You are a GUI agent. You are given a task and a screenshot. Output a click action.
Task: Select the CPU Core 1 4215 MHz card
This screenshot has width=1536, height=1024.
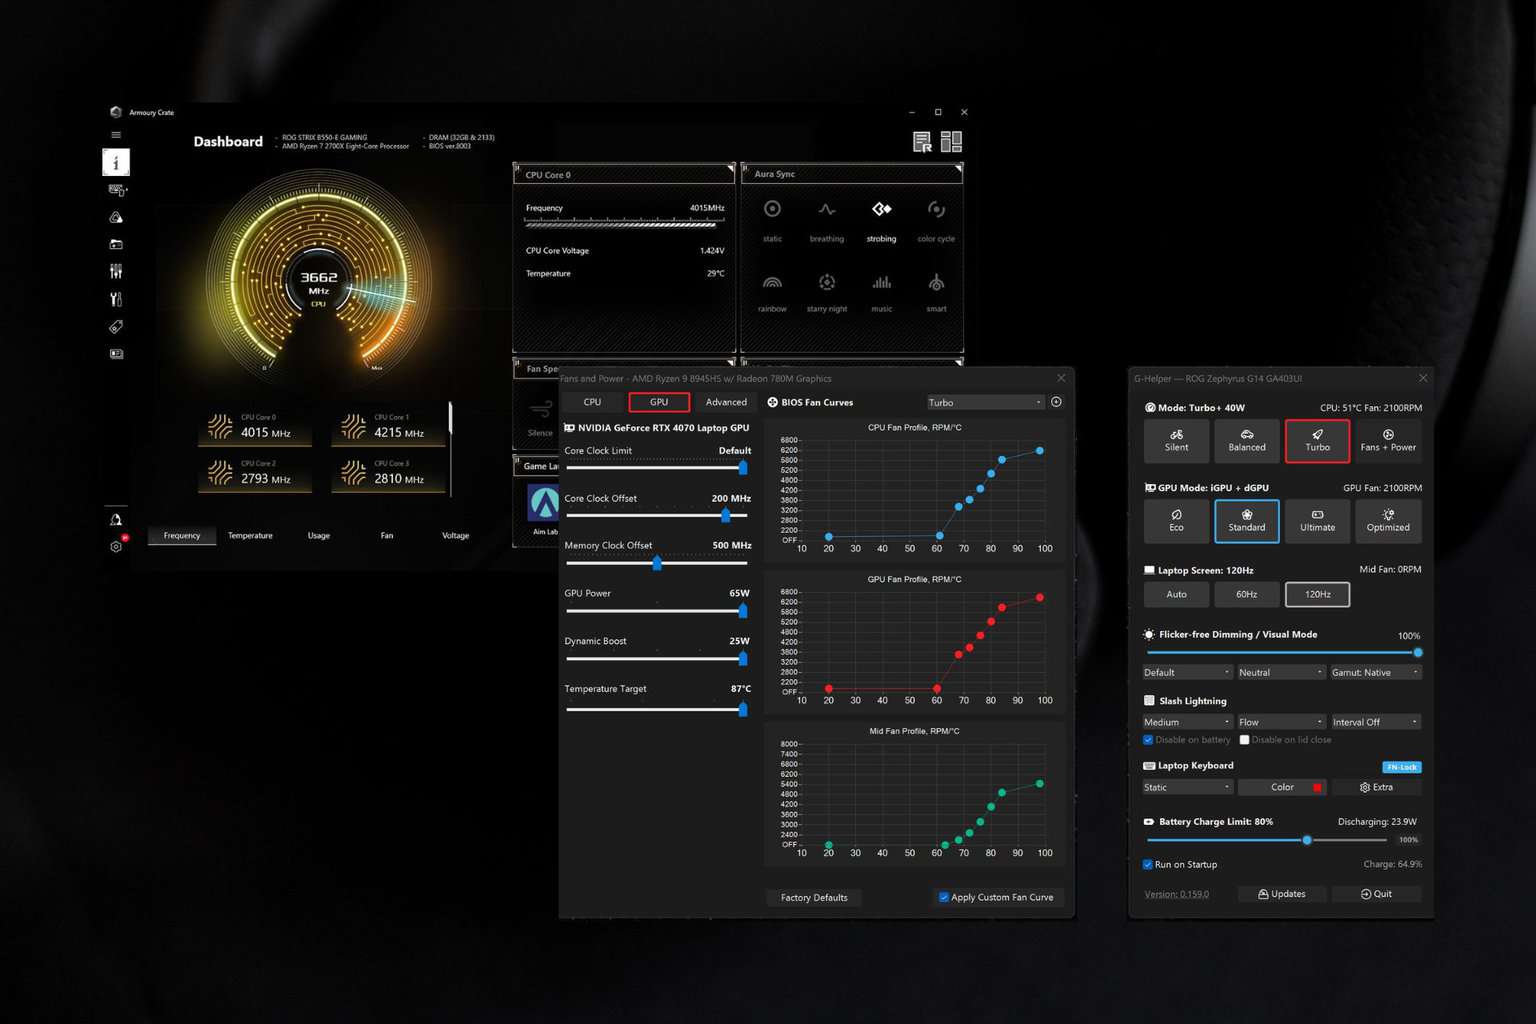388,427
